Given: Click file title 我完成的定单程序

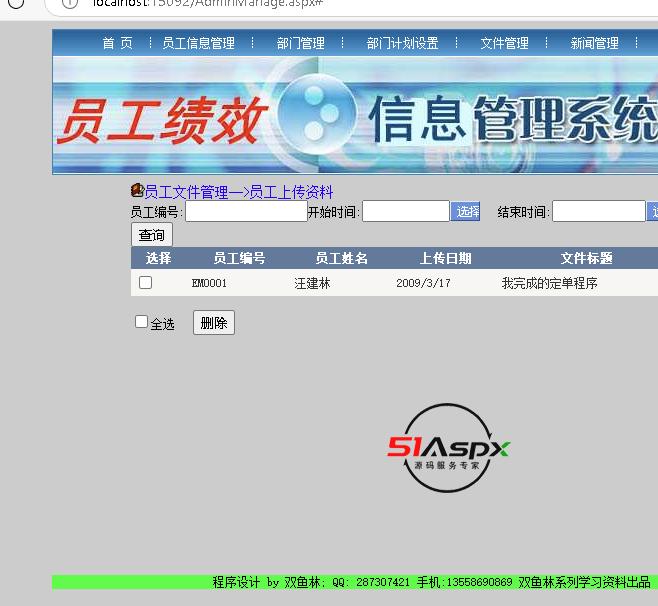Looking at the screenshot, I should pyautogui.click(x=549, y=283).
